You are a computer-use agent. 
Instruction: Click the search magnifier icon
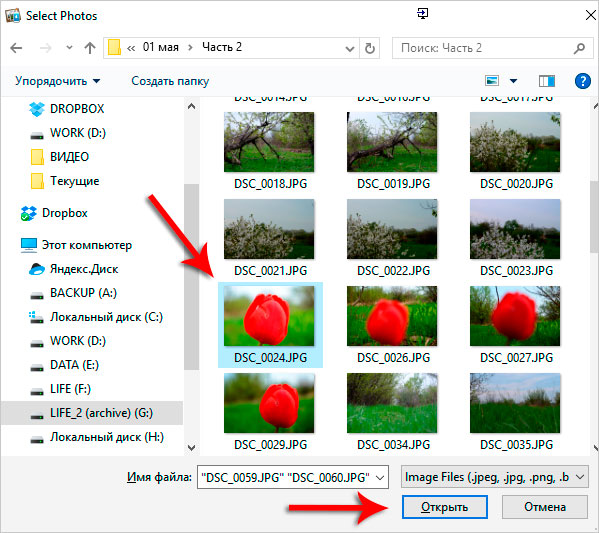tap(579, 48)
